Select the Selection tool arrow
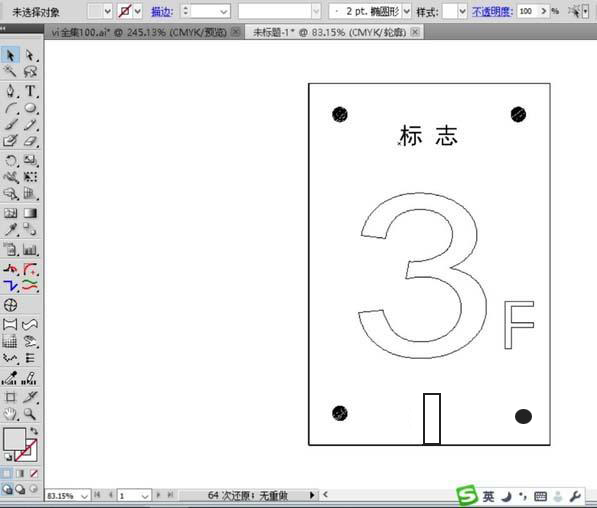Viewport: 597px width, 508px height. [10, 56]
